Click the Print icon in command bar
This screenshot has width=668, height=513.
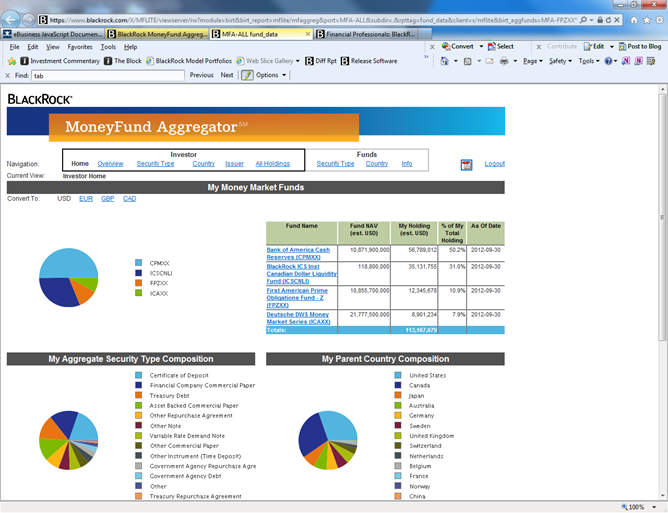tap(504, 61)
